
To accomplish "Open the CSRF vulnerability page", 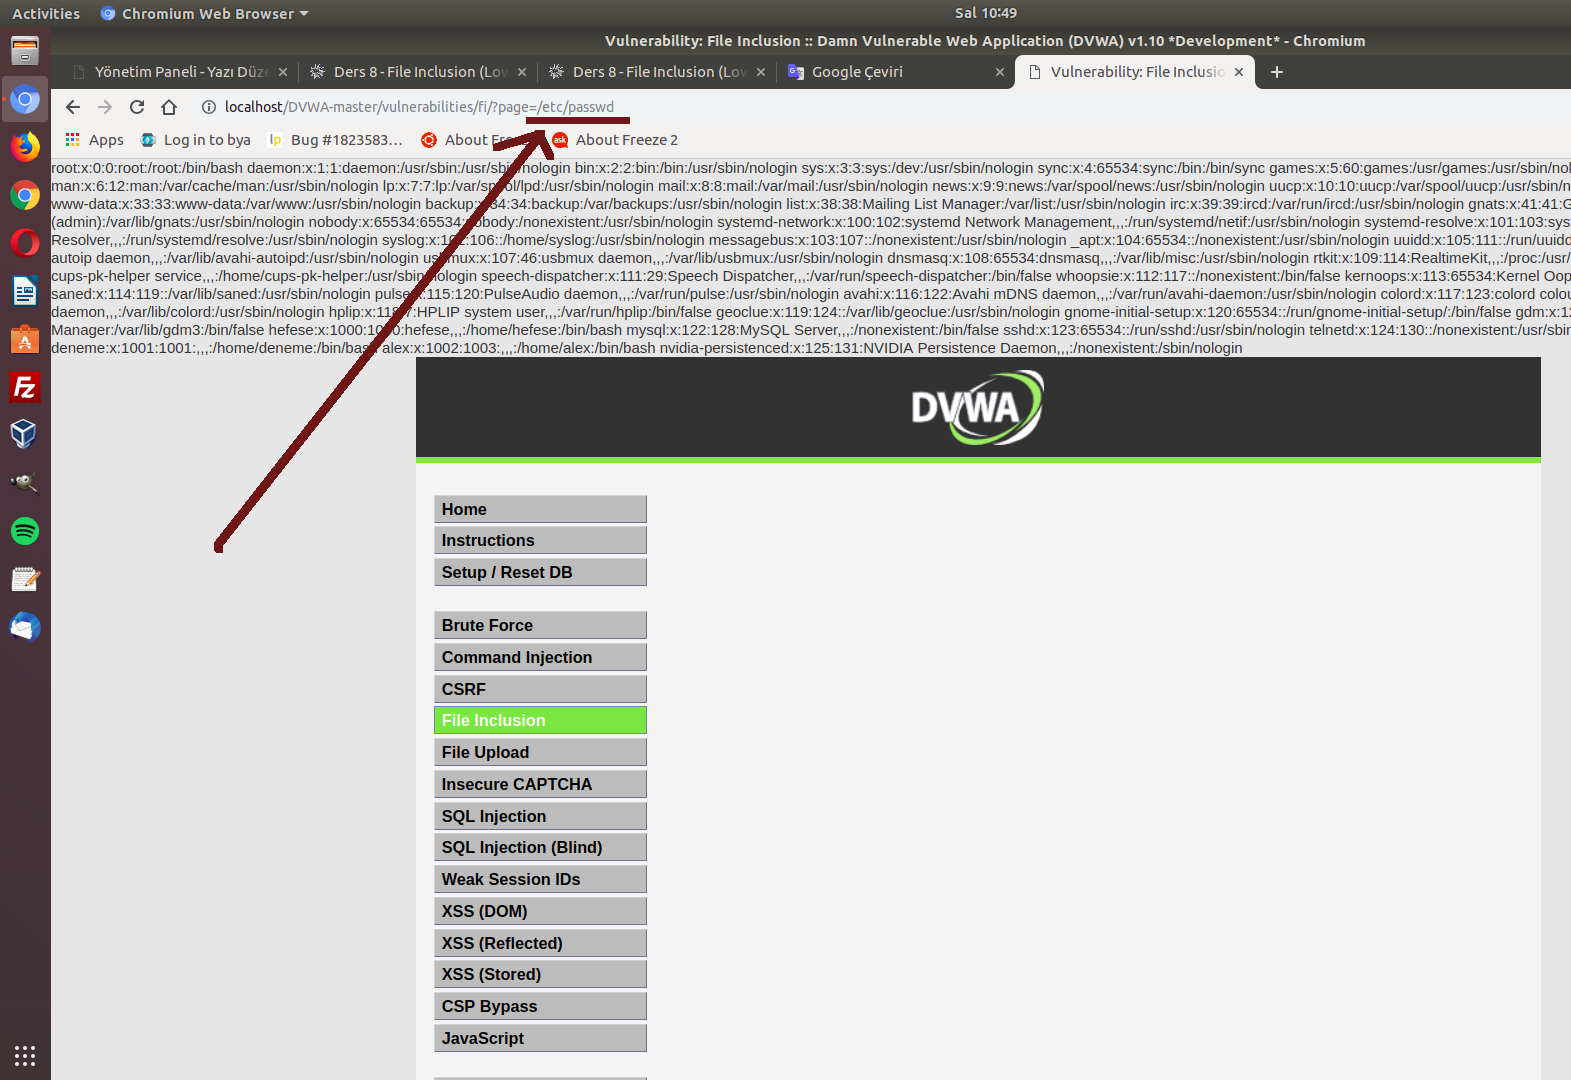I will (x=540, y=689).
